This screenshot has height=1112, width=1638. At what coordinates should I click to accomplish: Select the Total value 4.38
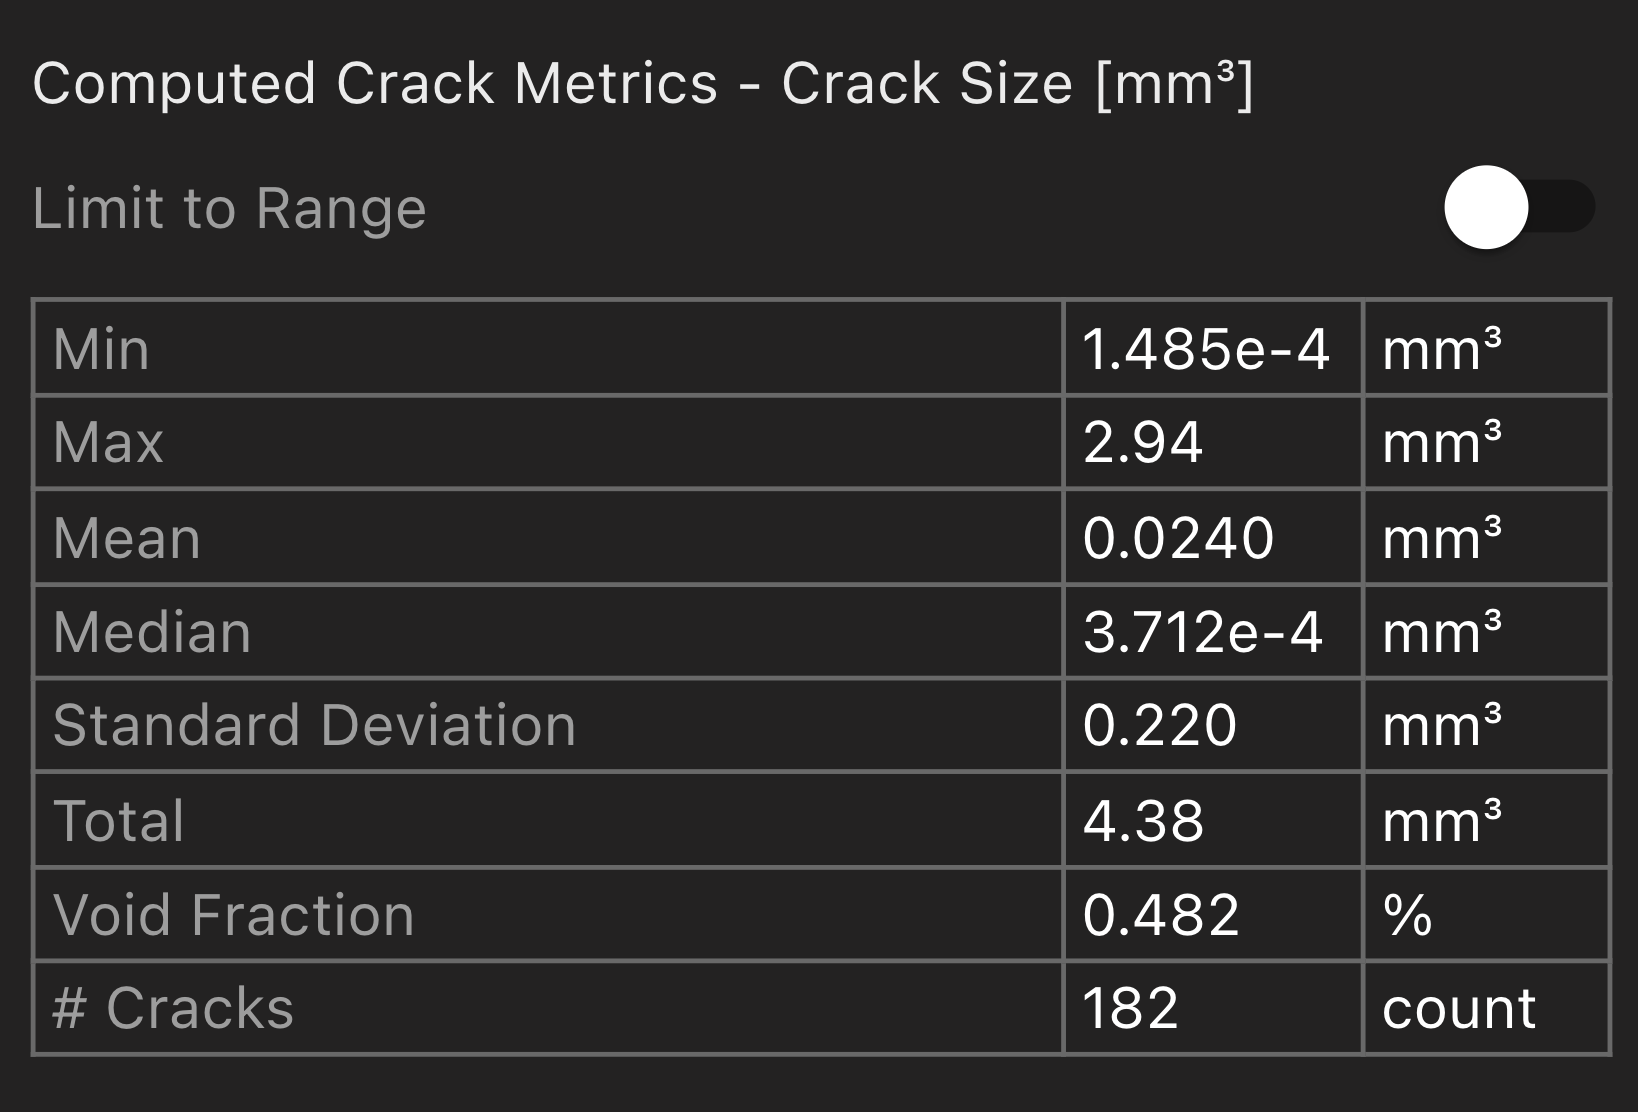(1143, 819)
